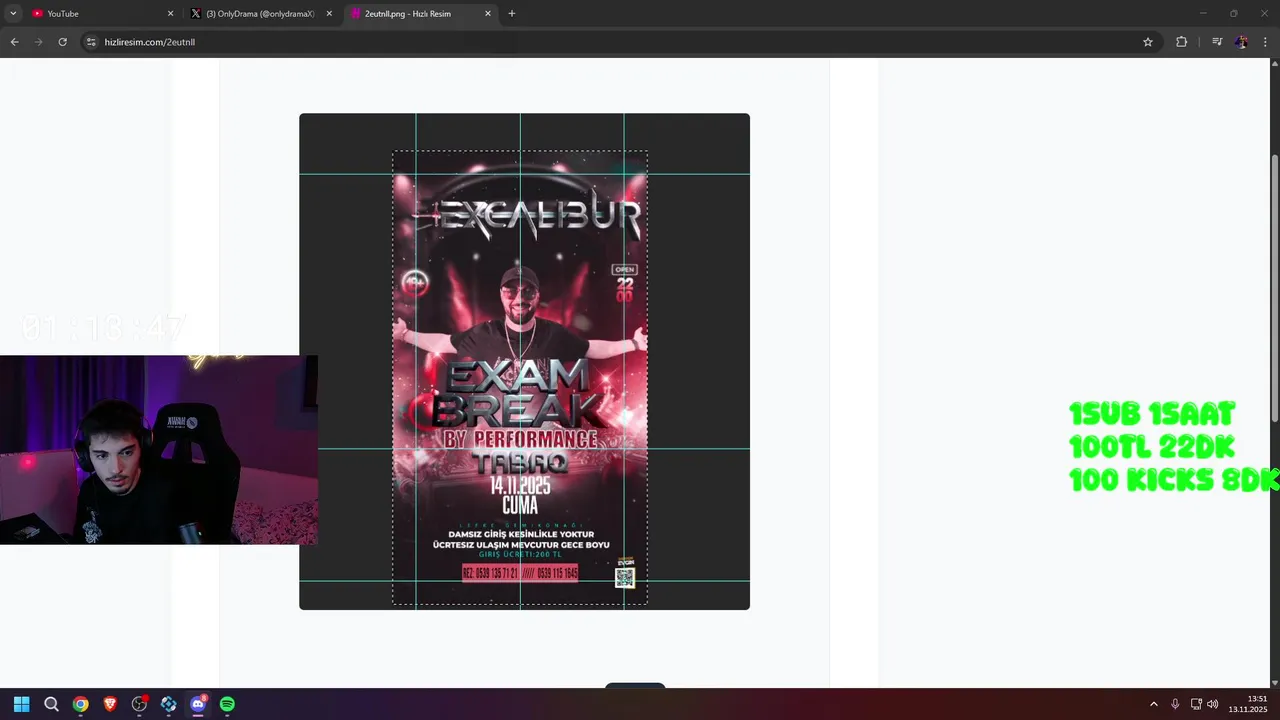This screenshot has width=1280, height=720.
Task: Open the Extensions puzzle icon
Action: [x=1181, y=42]
